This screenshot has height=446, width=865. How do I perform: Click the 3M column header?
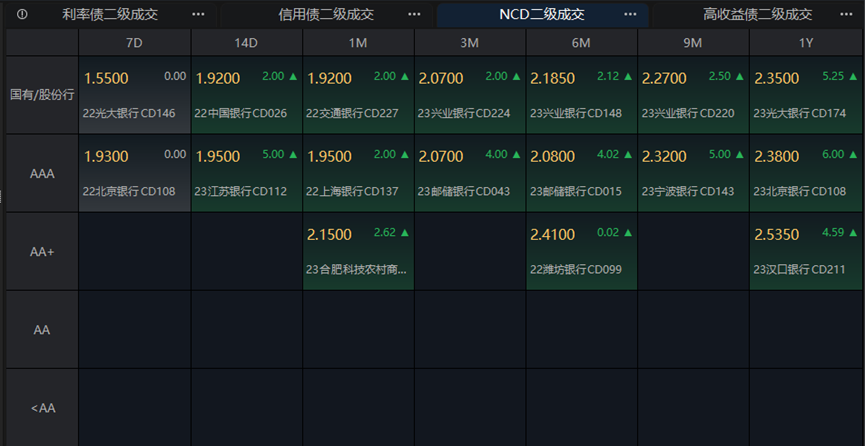pyautogui.click(x=470, y=43)
